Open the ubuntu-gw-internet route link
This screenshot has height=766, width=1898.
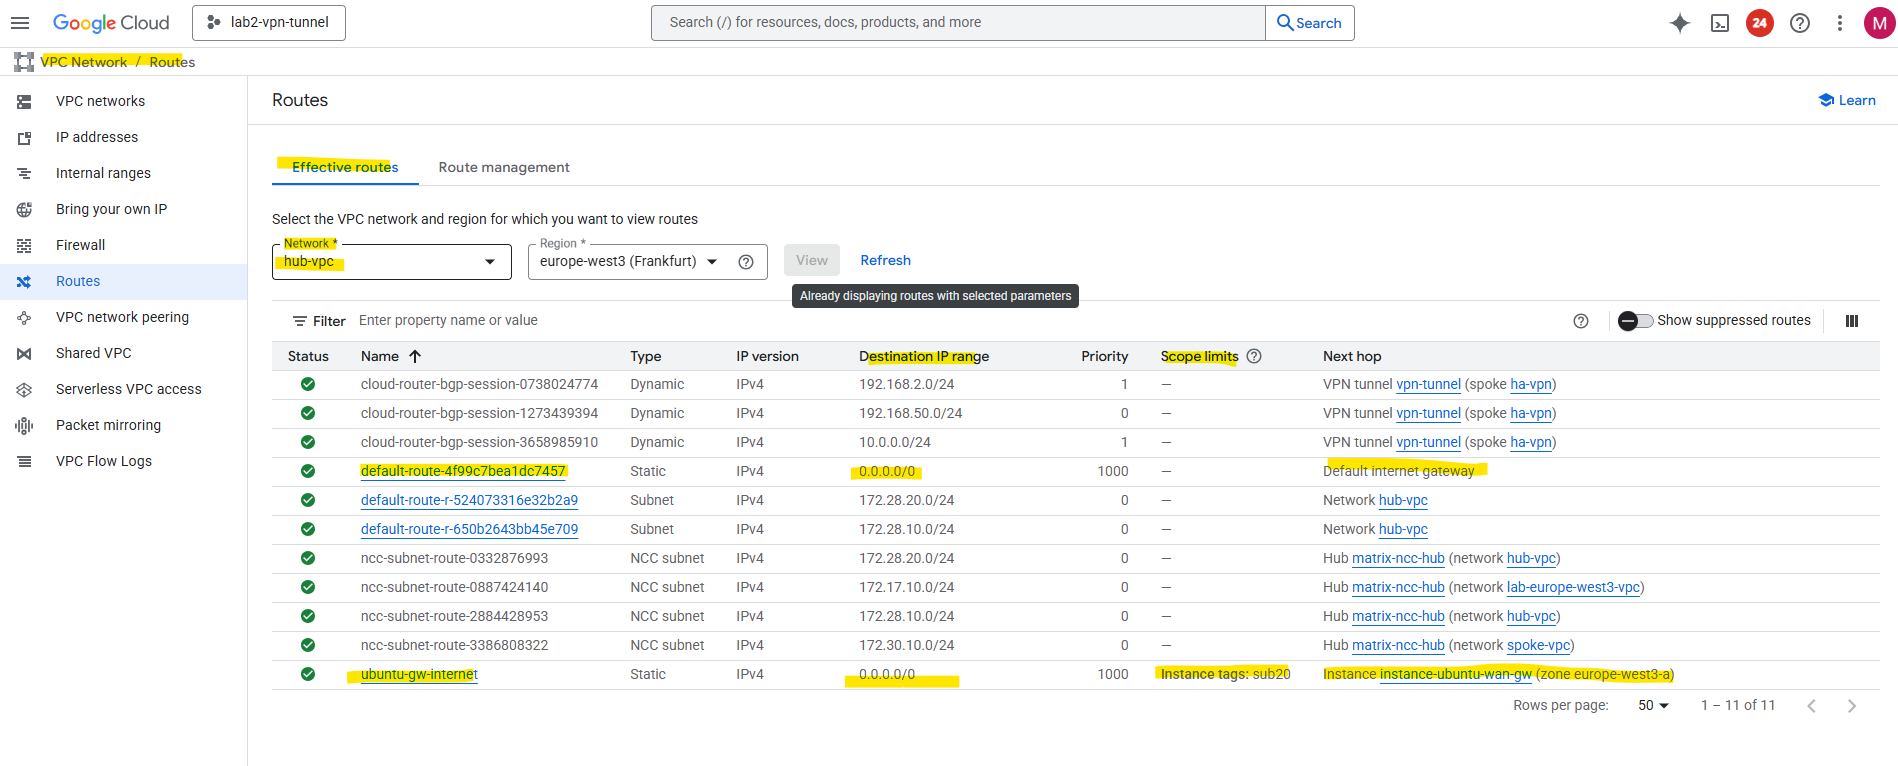coord(419,675)
